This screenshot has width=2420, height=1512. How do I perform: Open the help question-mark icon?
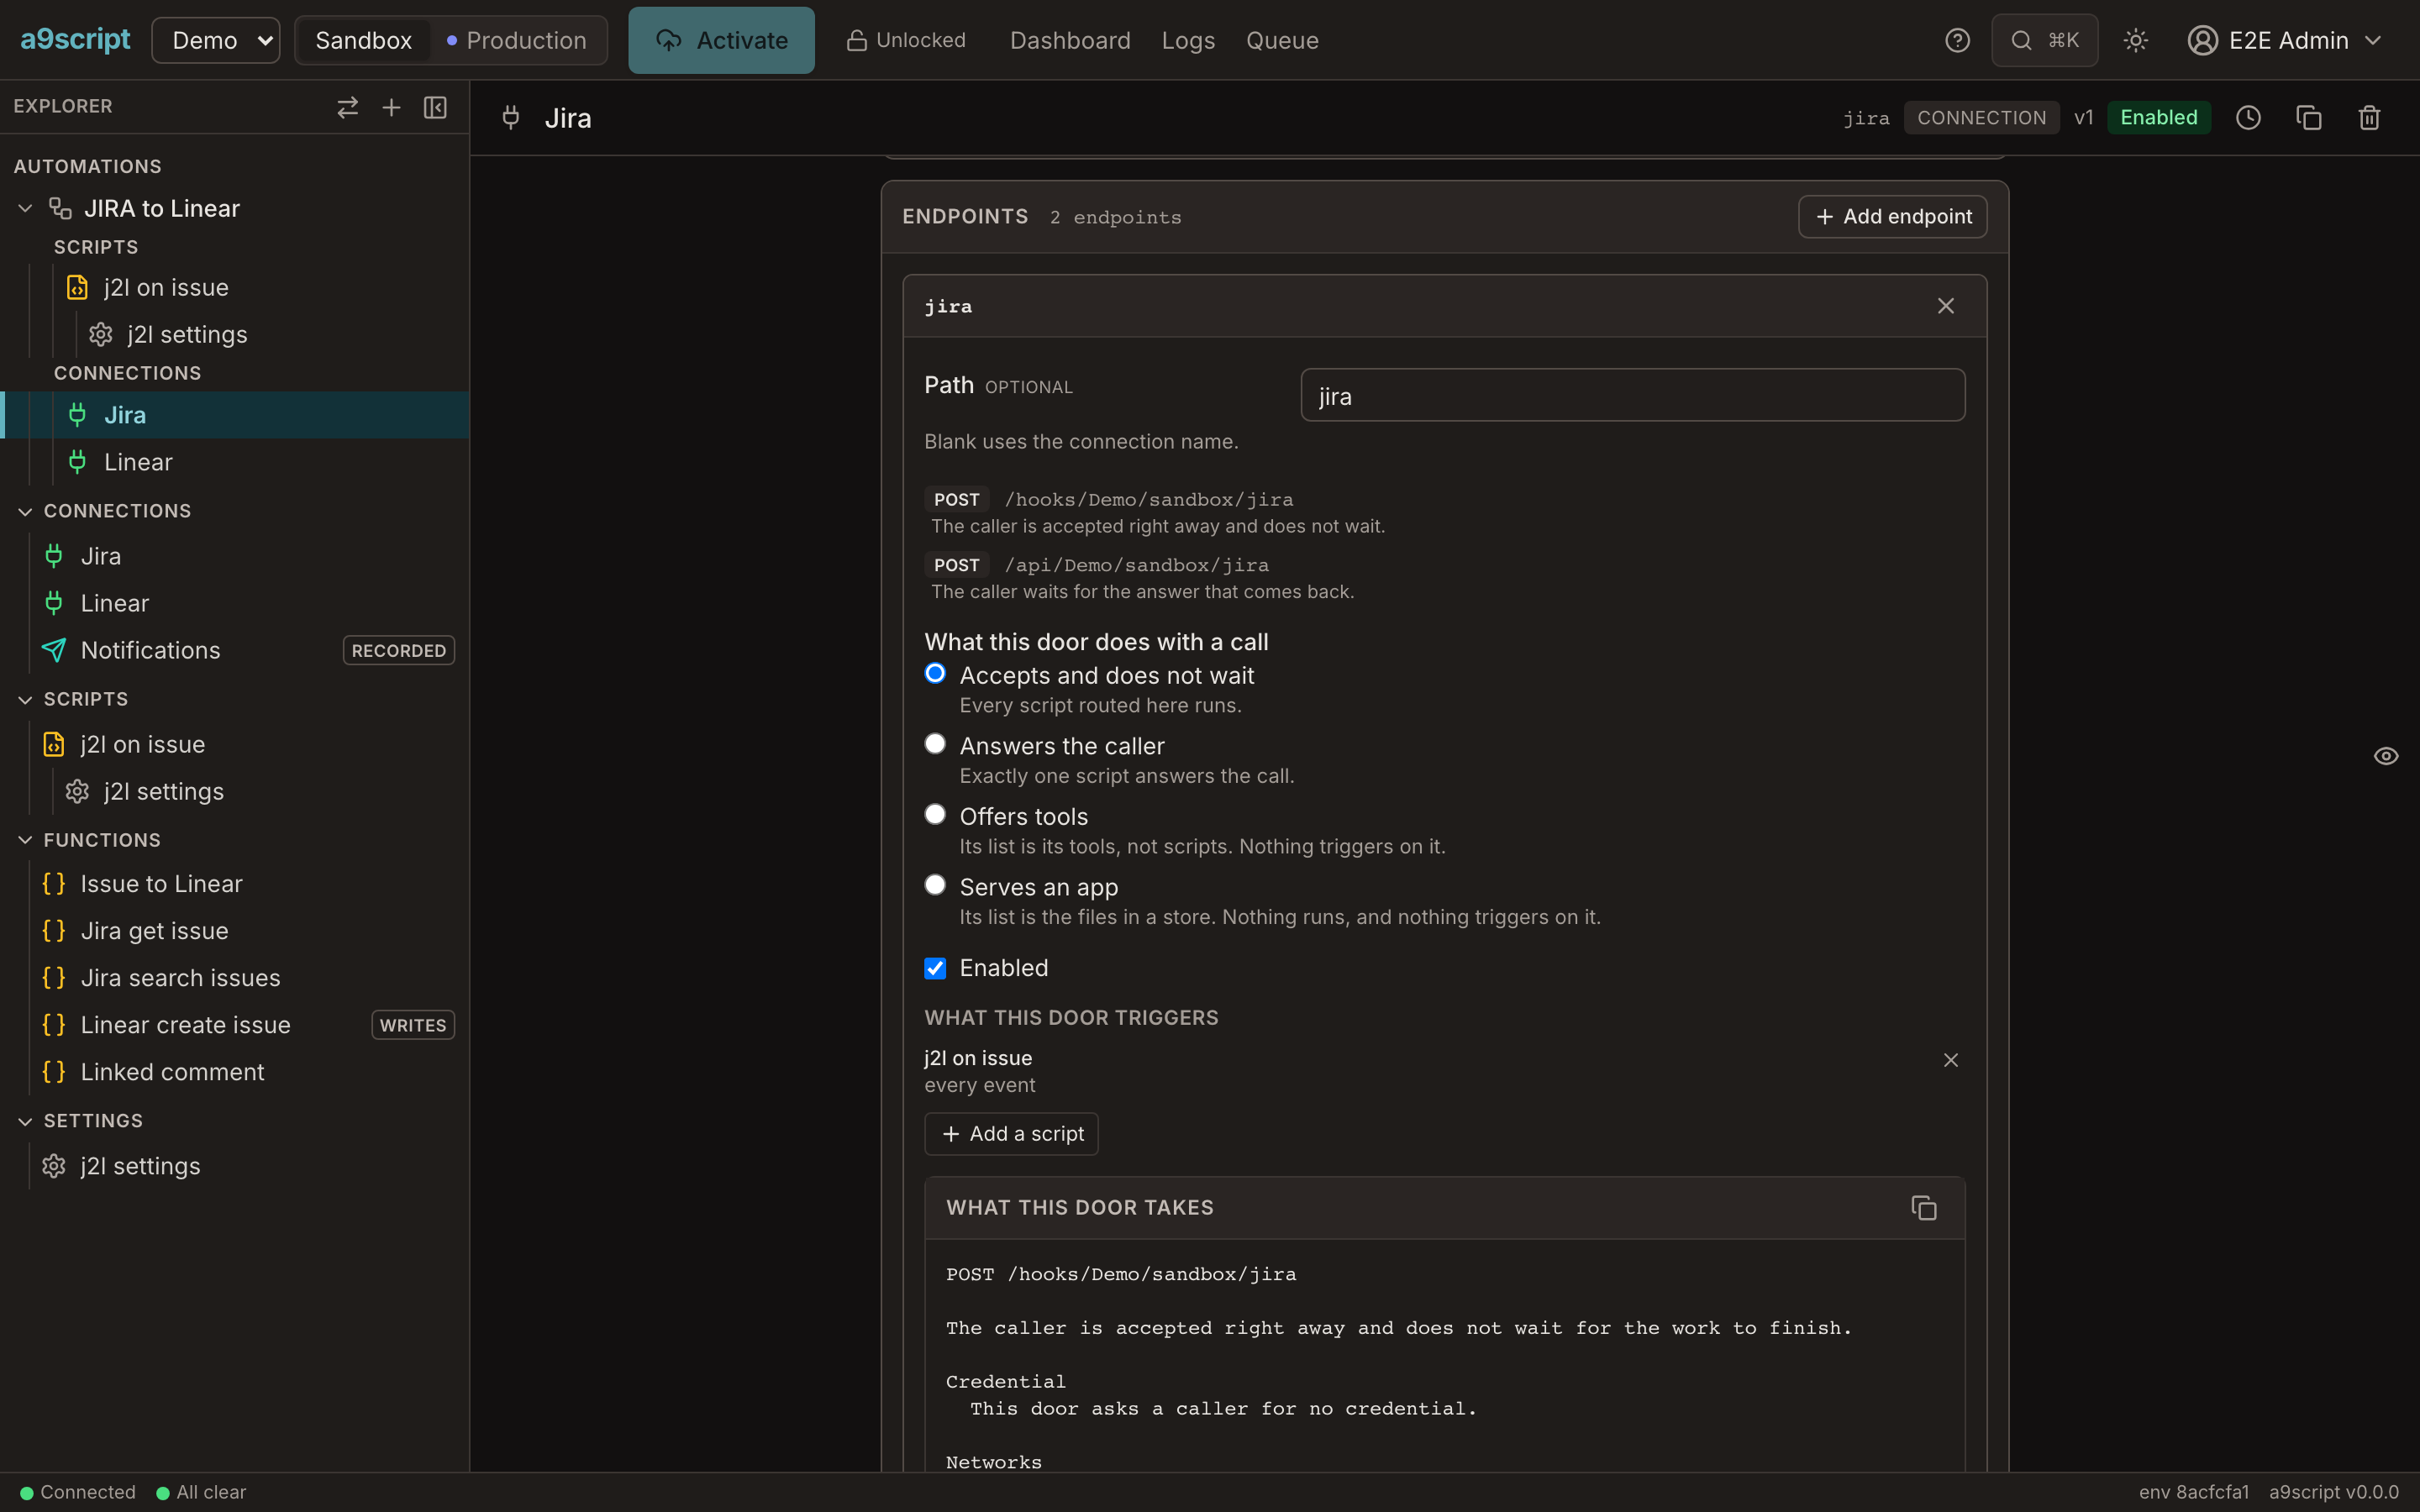point(1957,40)
